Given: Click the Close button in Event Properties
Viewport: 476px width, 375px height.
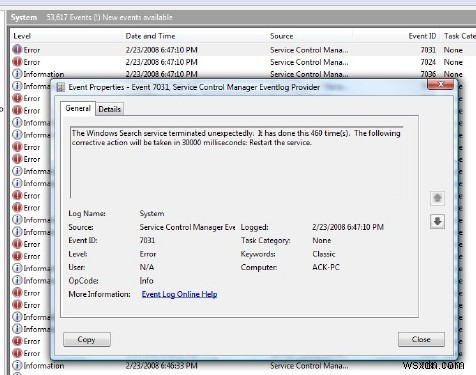Looking at the screenshot, I should 421,339.
